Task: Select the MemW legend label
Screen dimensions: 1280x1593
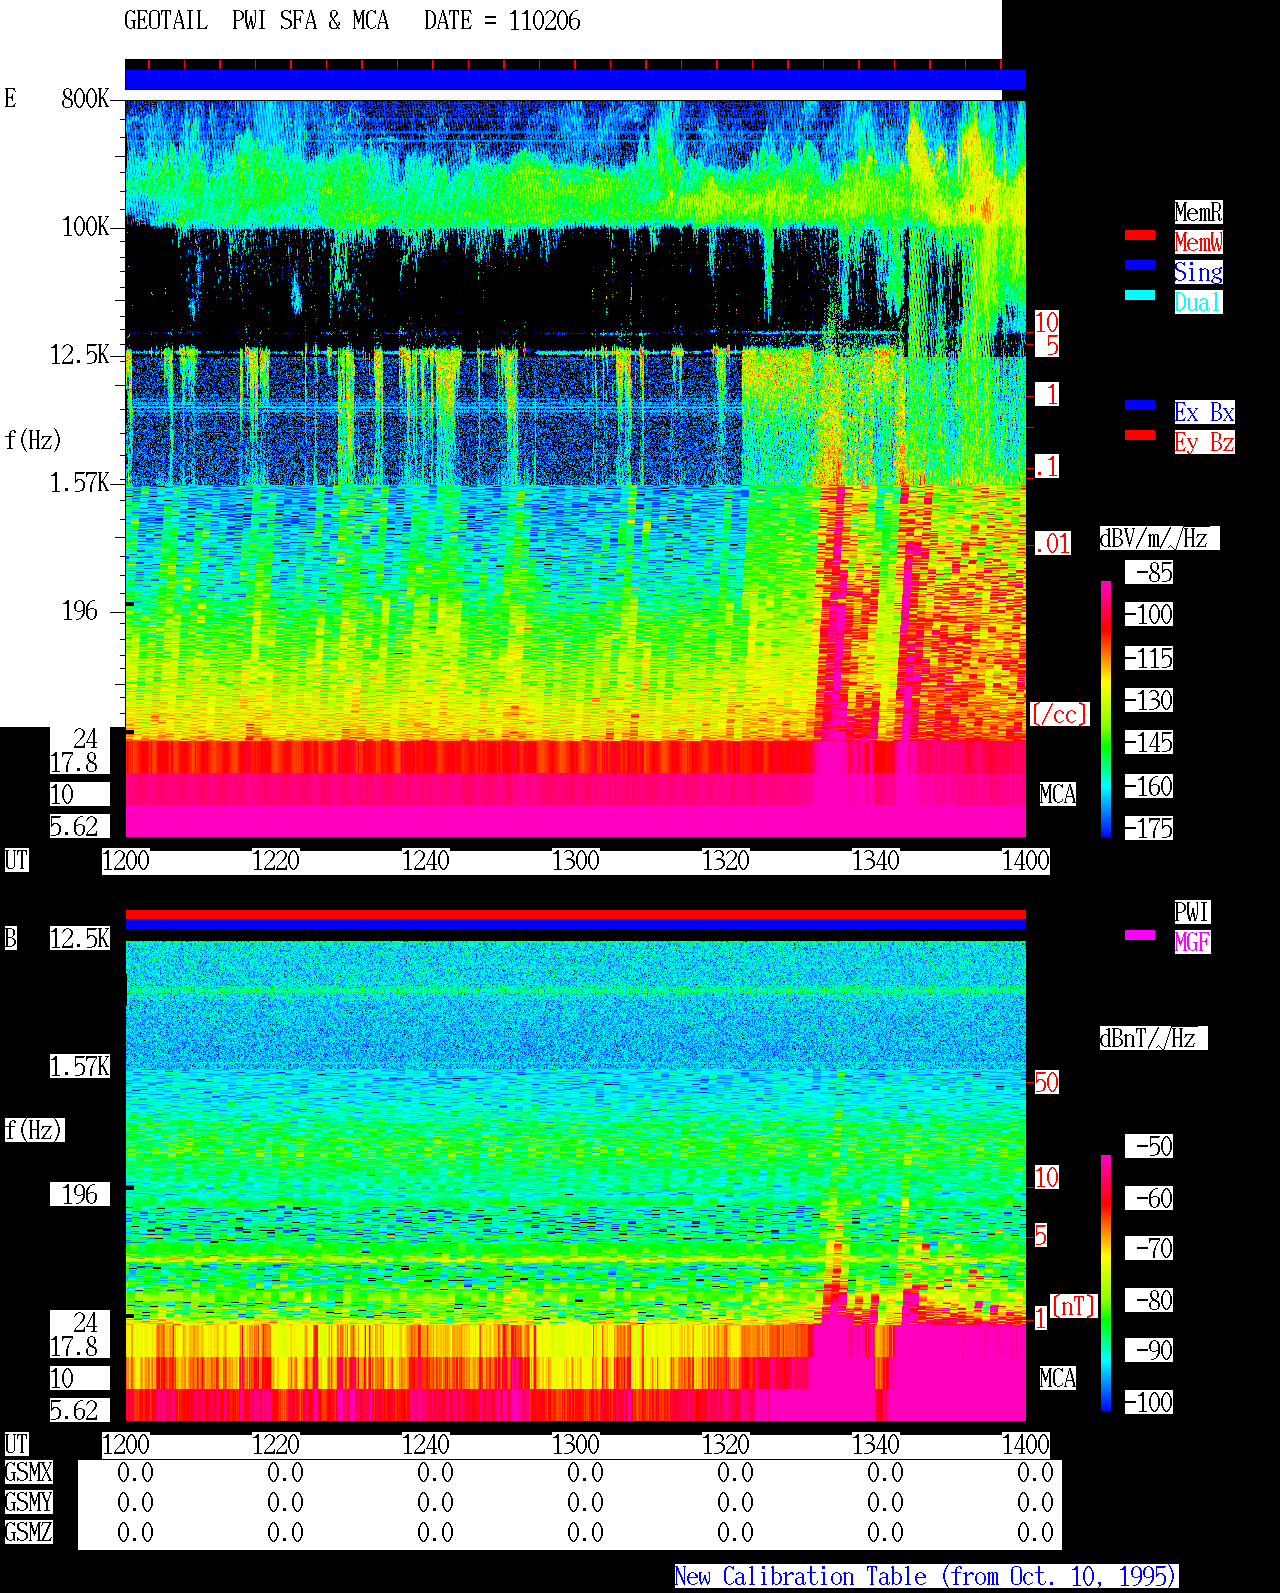Action: (1198, 242)
